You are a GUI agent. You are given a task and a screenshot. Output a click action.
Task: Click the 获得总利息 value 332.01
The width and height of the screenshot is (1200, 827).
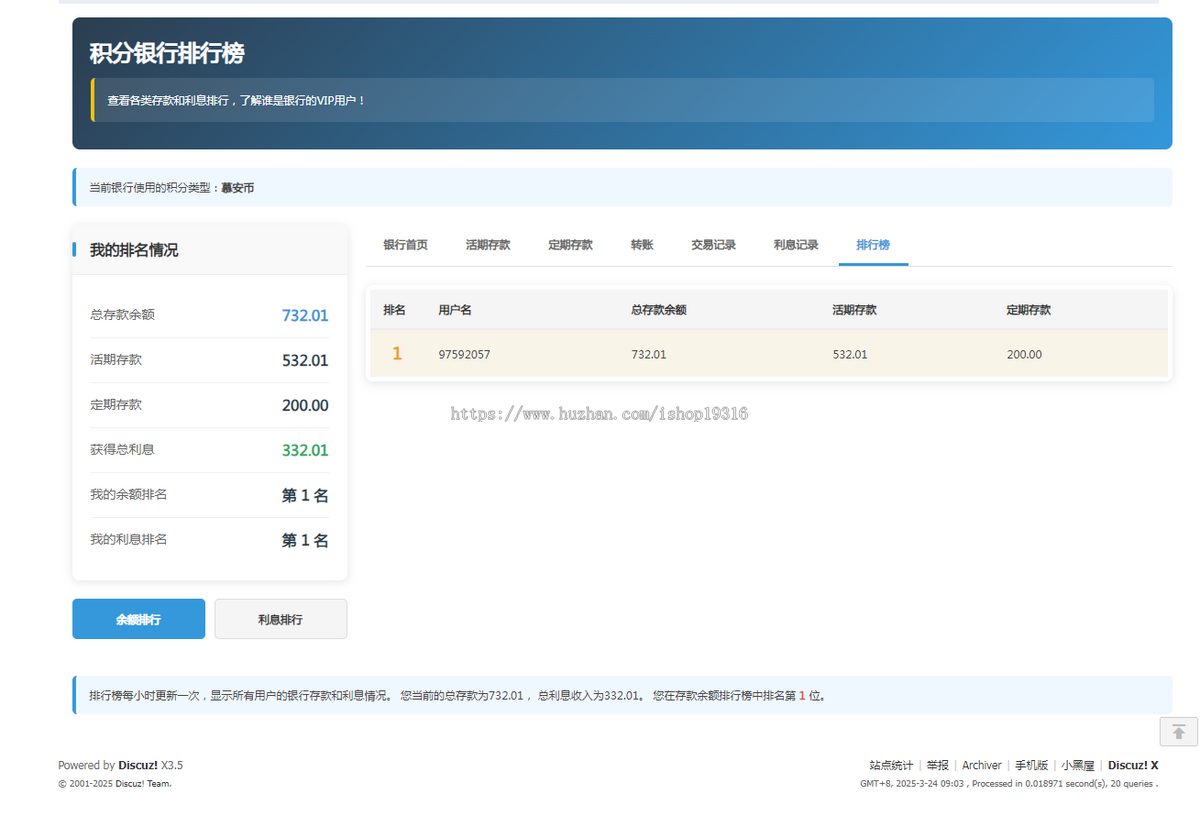tap(305, 451)
